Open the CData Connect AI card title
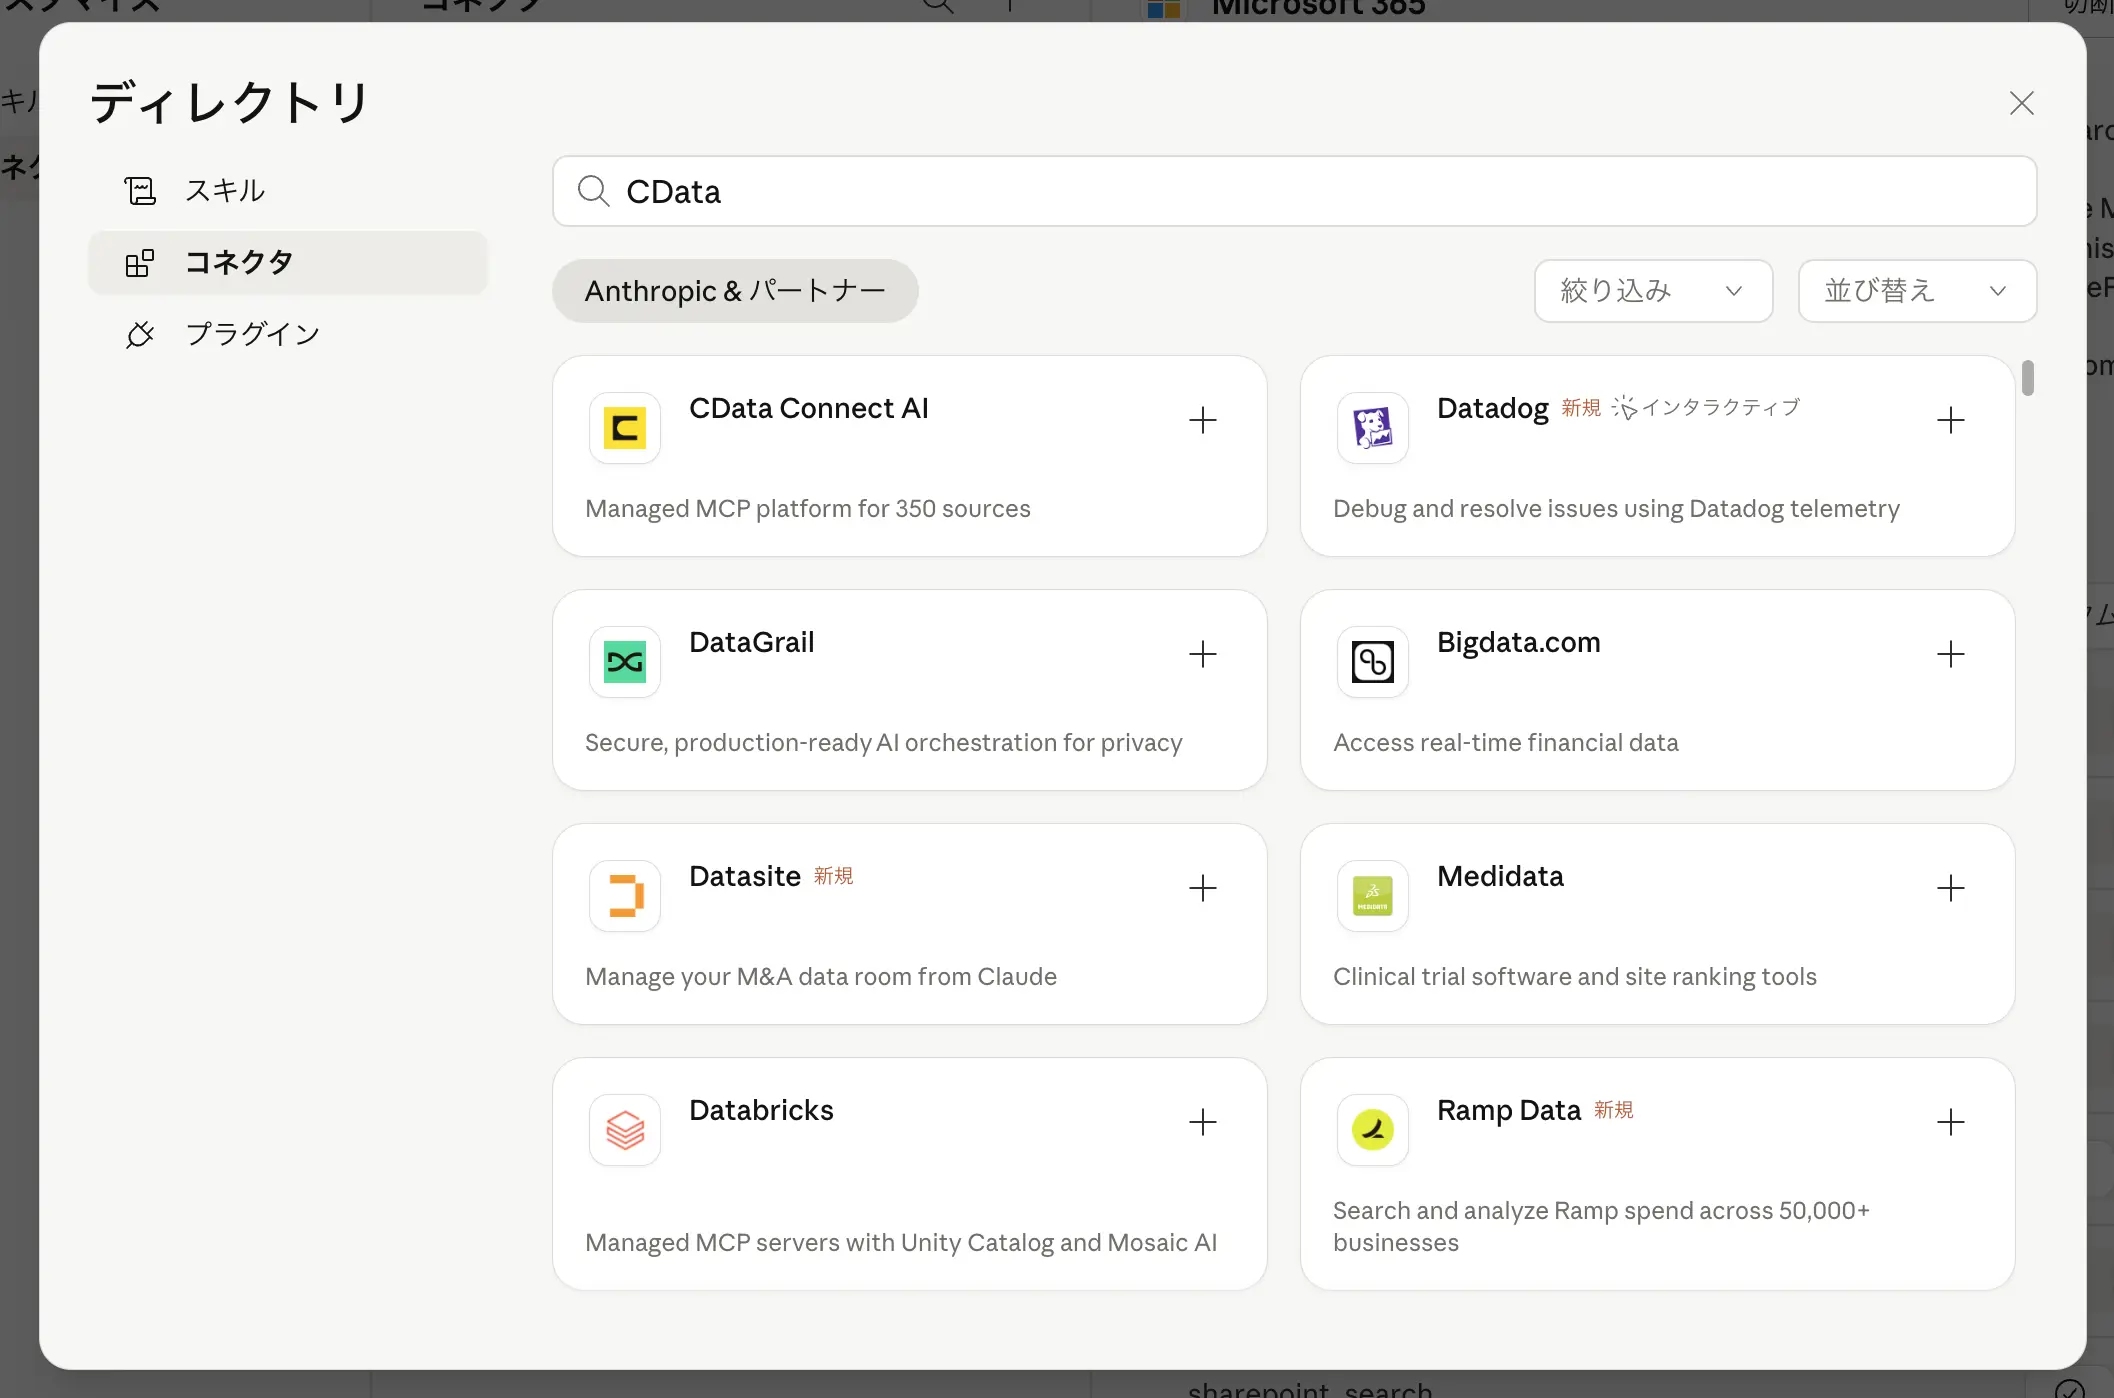 [x=809, y=408]
